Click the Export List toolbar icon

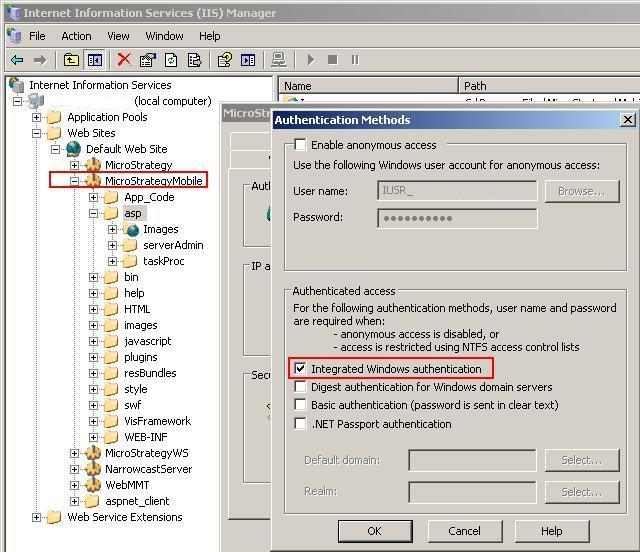(195, 60)
